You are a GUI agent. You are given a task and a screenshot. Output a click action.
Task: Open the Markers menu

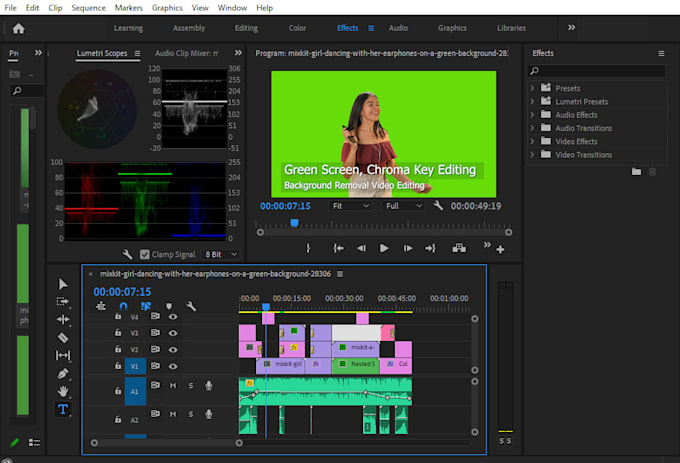pyautogui.click(x=129, y=8)
